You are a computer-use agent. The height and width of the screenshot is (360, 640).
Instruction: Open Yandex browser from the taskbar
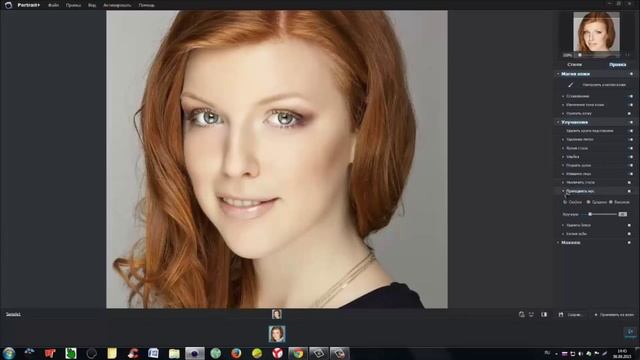pyautogui.click(x=278, y=353)
